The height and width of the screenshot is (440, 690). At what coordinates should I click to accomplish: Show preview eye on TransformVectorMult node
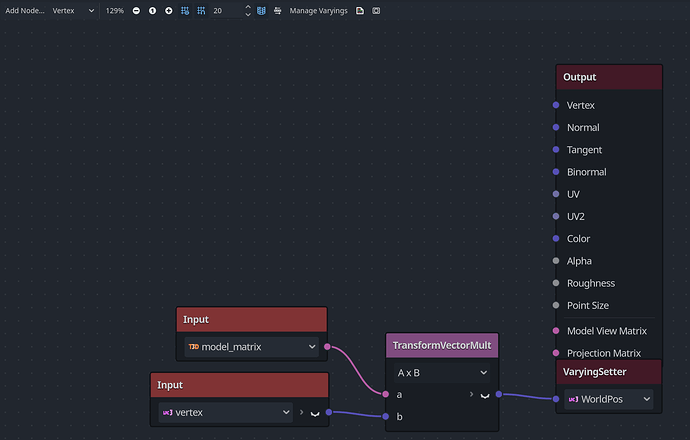[485, 395]
